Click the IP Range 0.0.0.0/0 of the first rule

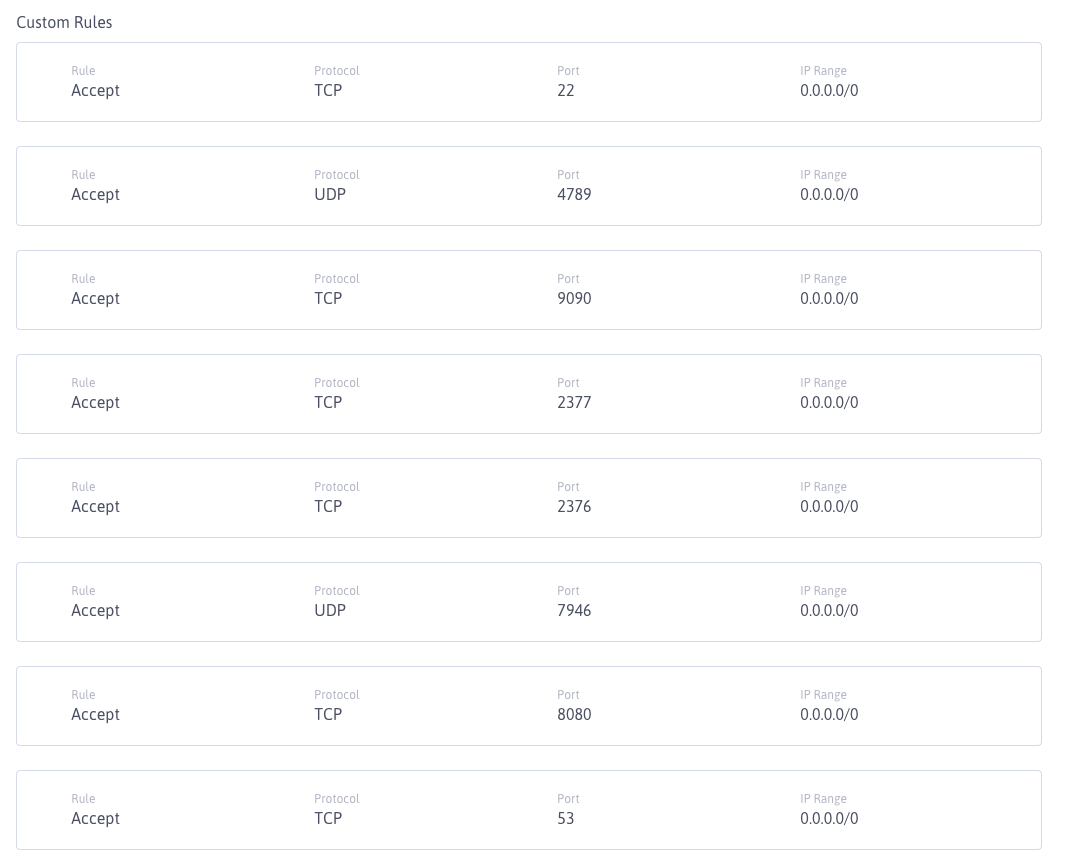click(829, 90)
